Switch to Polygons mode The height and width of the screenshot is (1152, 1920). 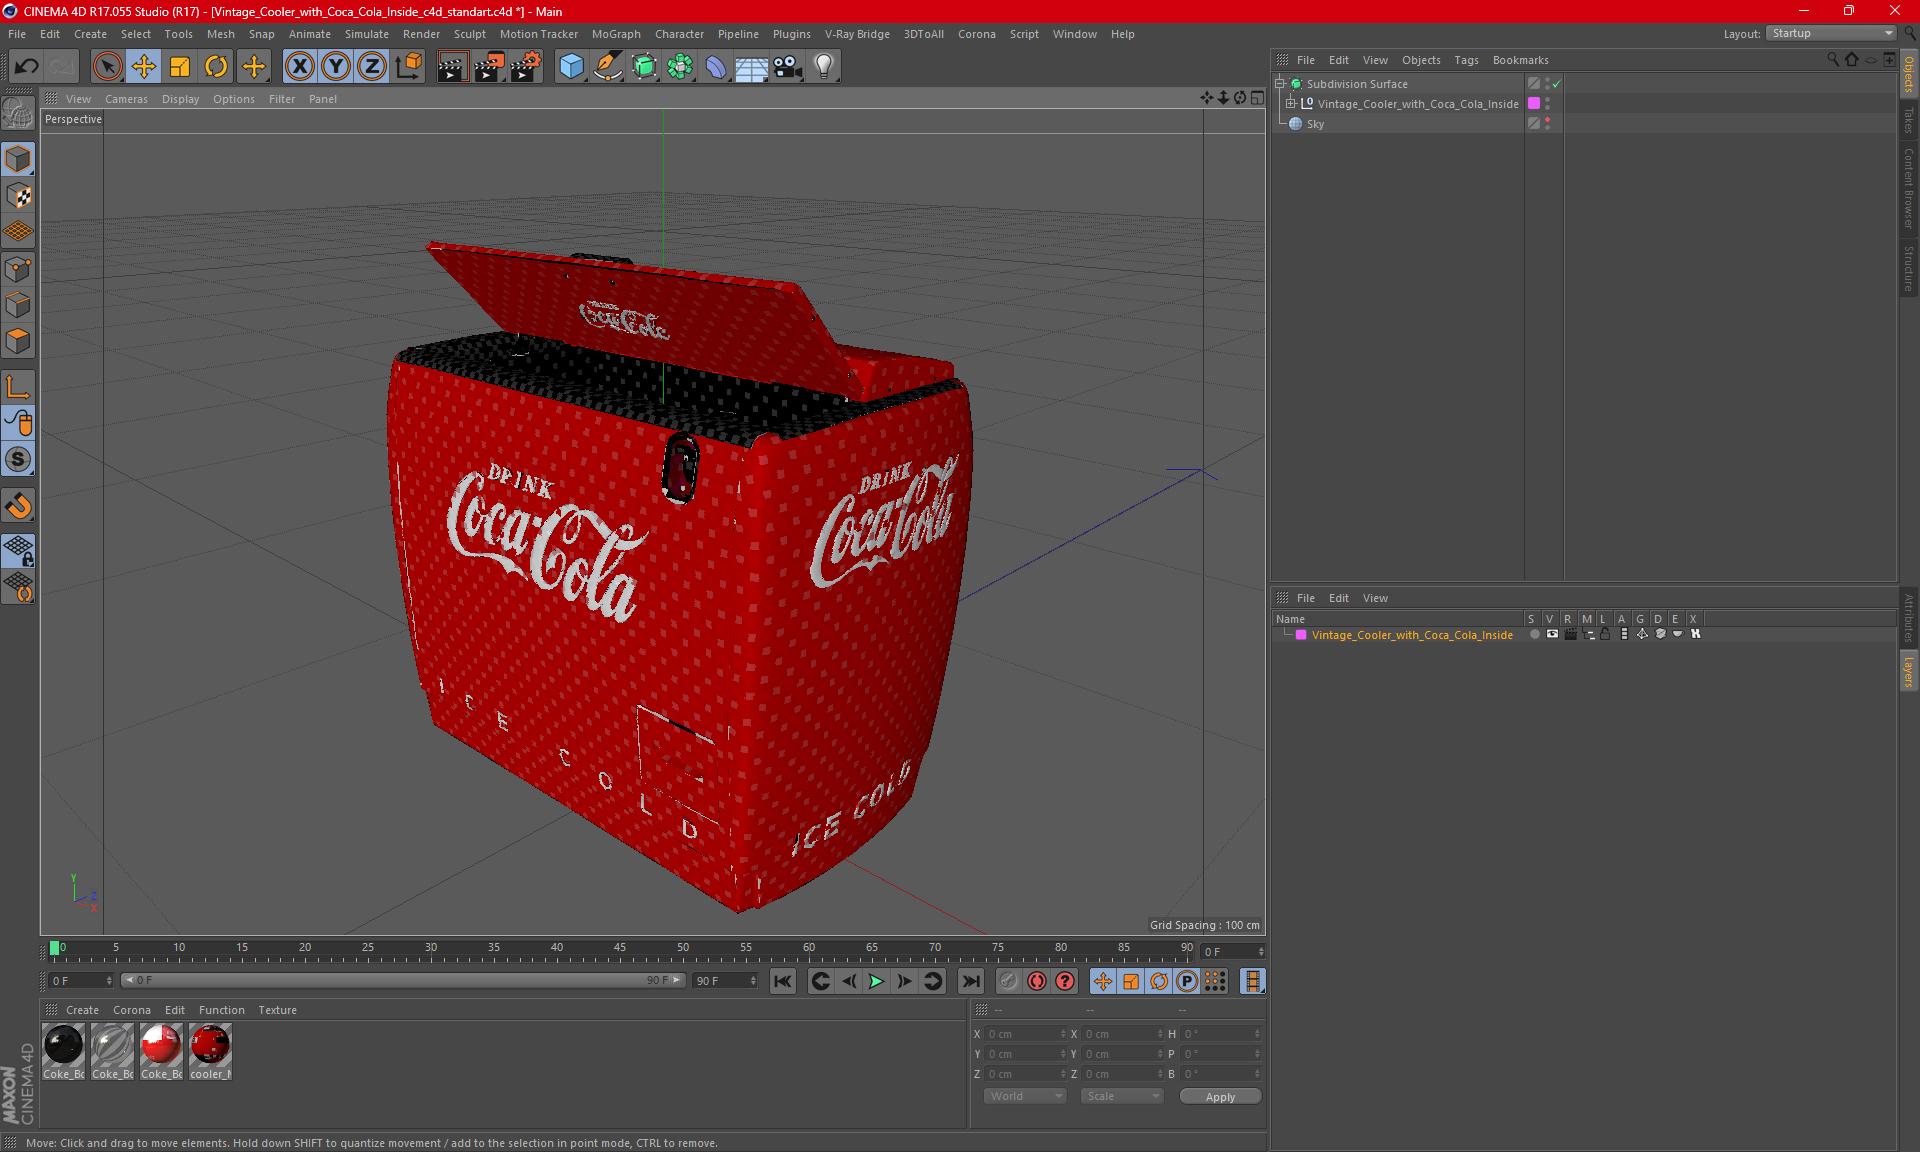pyautogui.click(x=18, y=341)
